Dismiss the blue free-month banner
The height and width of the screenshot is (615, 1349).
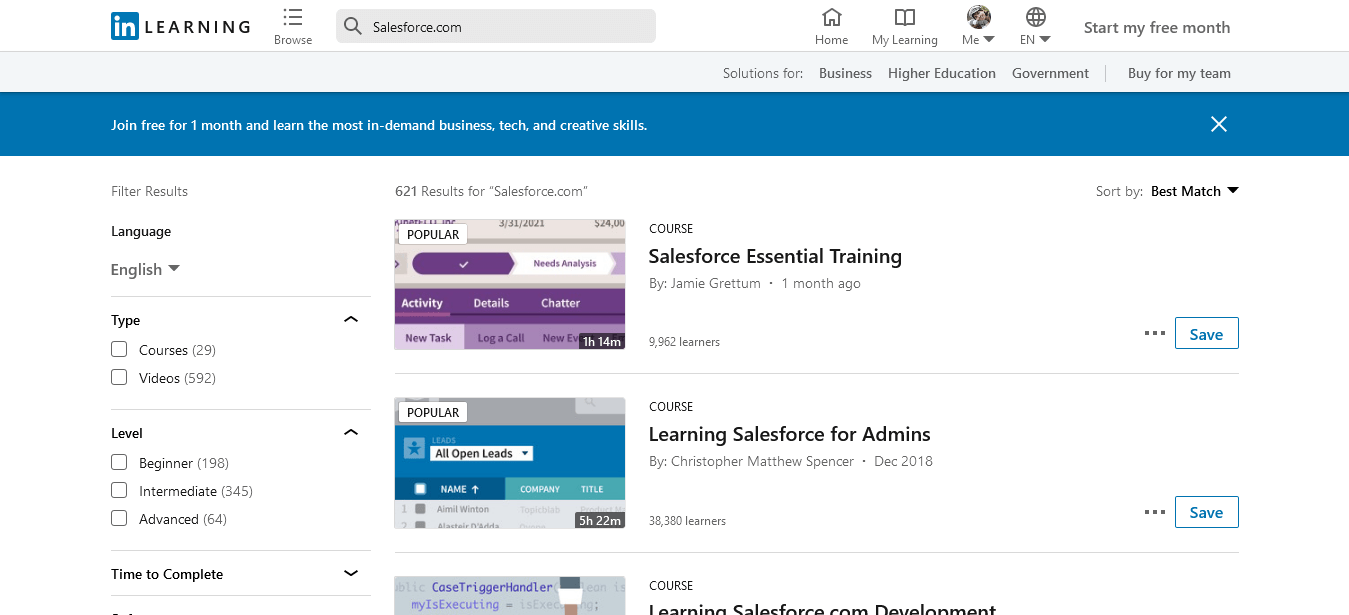point(1218,125)
